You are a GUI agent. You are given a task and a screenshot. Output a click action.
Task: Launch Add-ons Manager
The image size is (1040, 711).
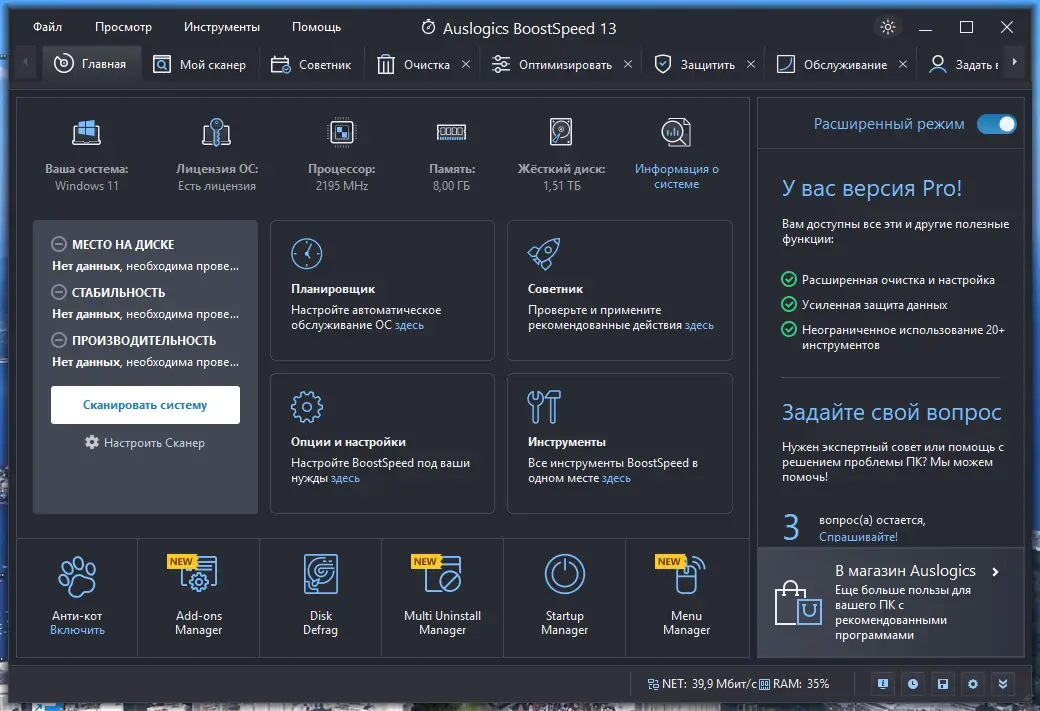[198, 596]
